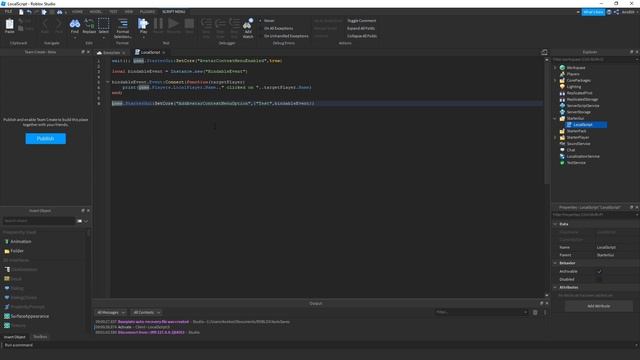Select ReplicatedFirst in Explorer
This screenshot has height=360, width=640.
pos(579,93)
